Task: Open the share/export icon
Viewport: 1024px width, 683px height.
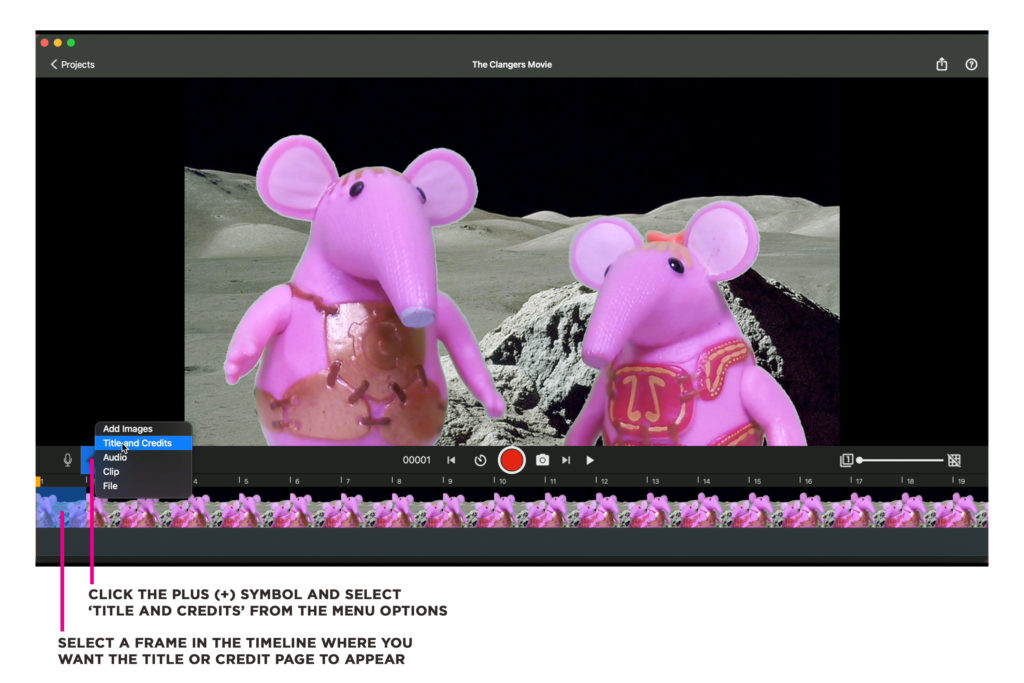Action: pos(942,64)
